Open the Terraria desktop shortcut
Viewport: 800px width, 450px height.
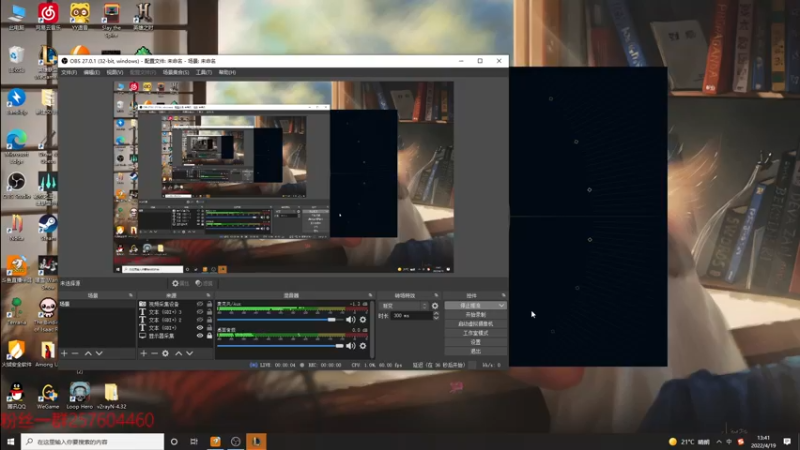[16, 311]
